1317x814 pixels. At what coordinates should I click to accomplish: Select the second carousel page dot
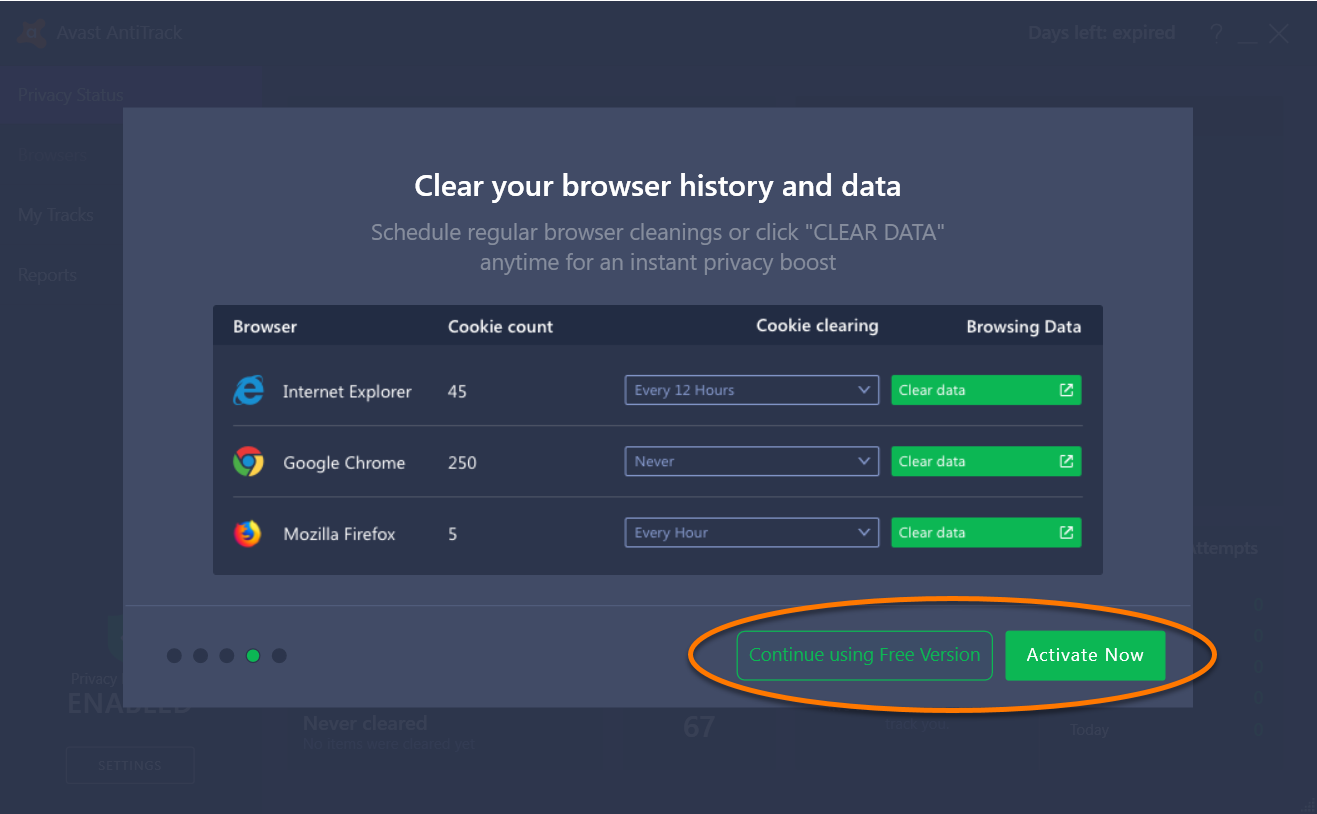[x=200, y=656]
